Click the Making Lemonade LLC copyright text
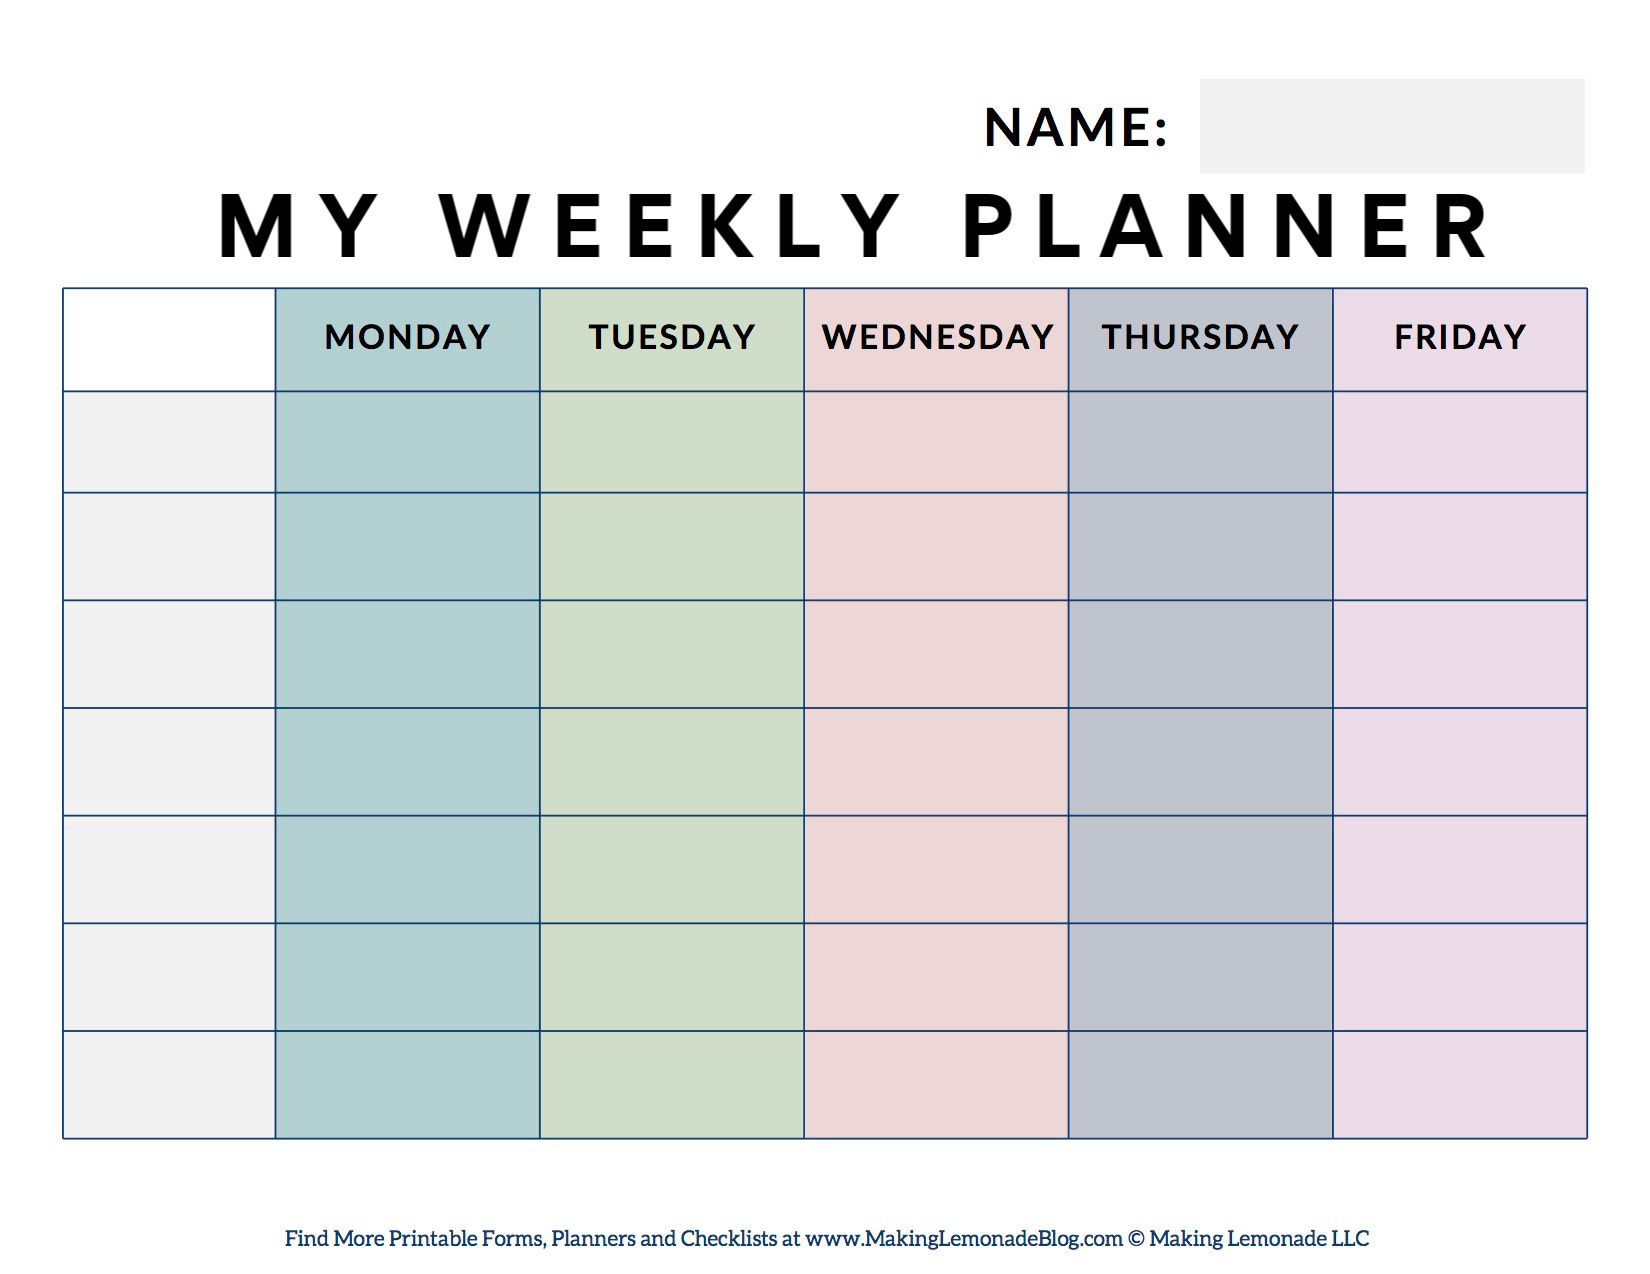1650x1274 pixels. (x=1259, y=1239)
